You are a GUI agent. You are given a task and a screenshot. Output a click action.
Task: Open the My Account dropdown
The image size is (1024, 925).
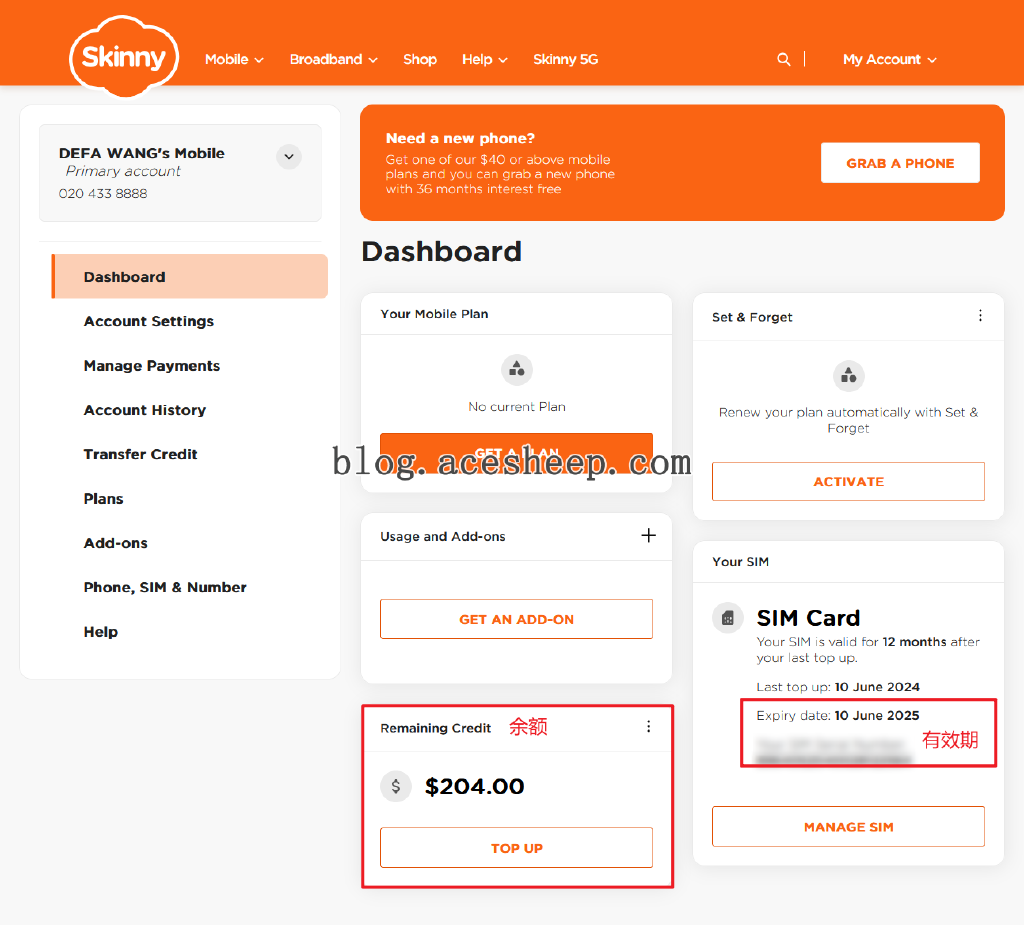889,59
